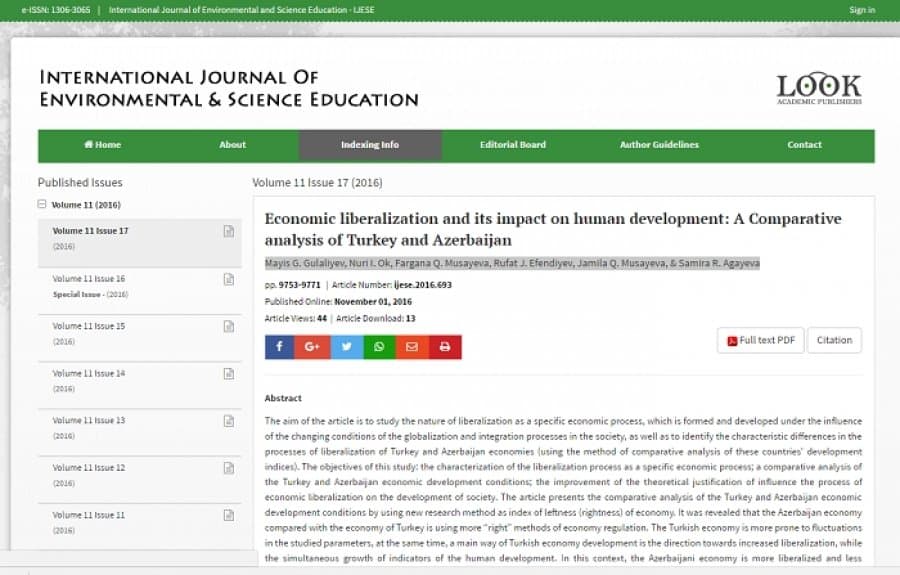
Task: Go to Home in navigation bar
Action: pyautogui.click(x=103, y=145)
